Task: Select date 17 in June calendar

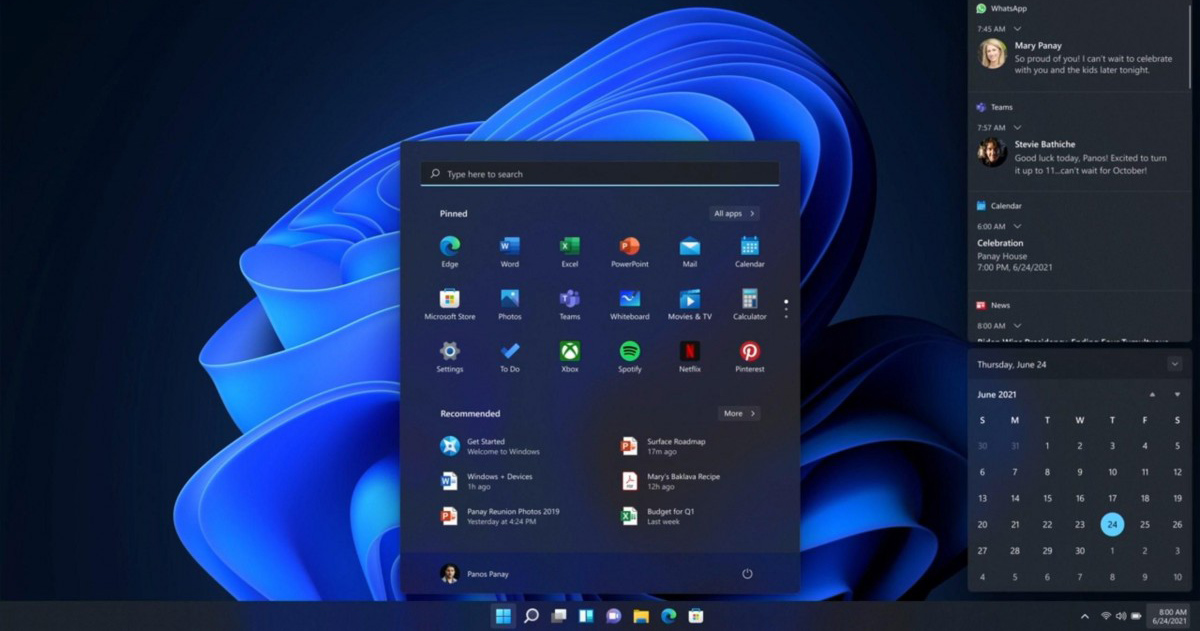Action: [1112, 498]
